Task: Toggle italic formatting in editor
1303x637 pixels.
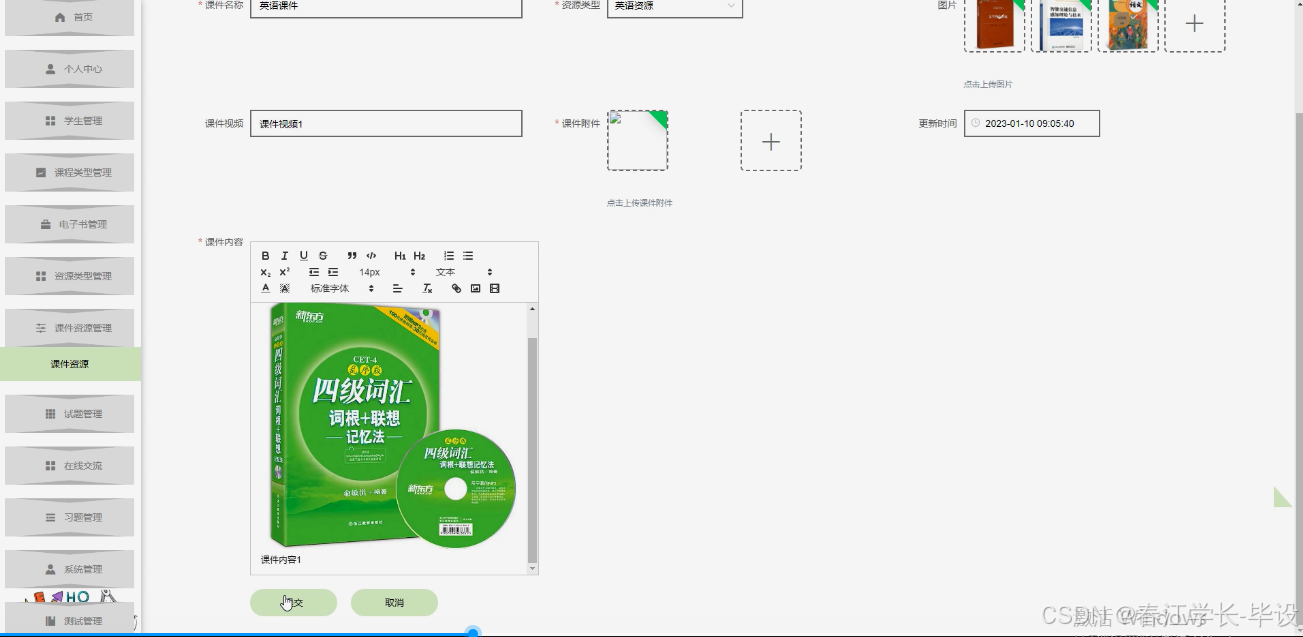Action: pos(284,256)
